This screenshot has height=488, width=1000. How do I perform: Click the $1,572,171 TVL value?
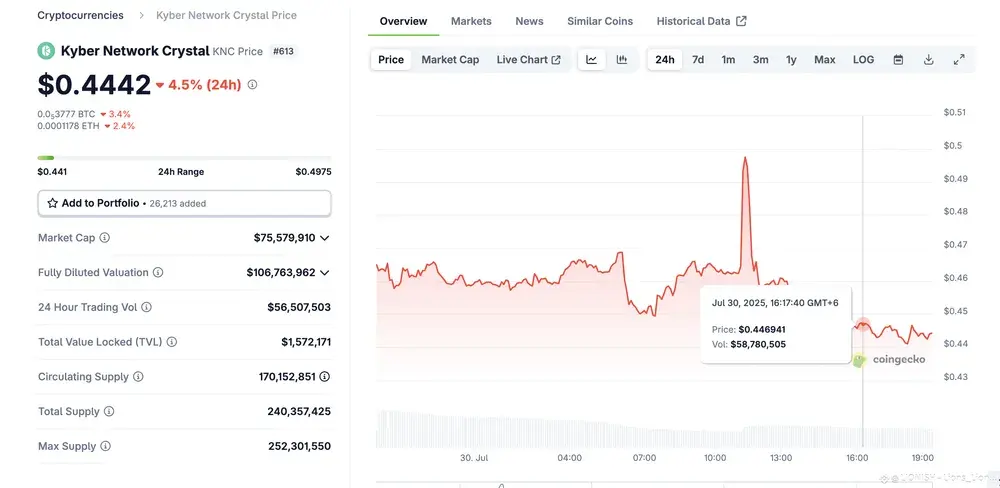pos(306,342)
